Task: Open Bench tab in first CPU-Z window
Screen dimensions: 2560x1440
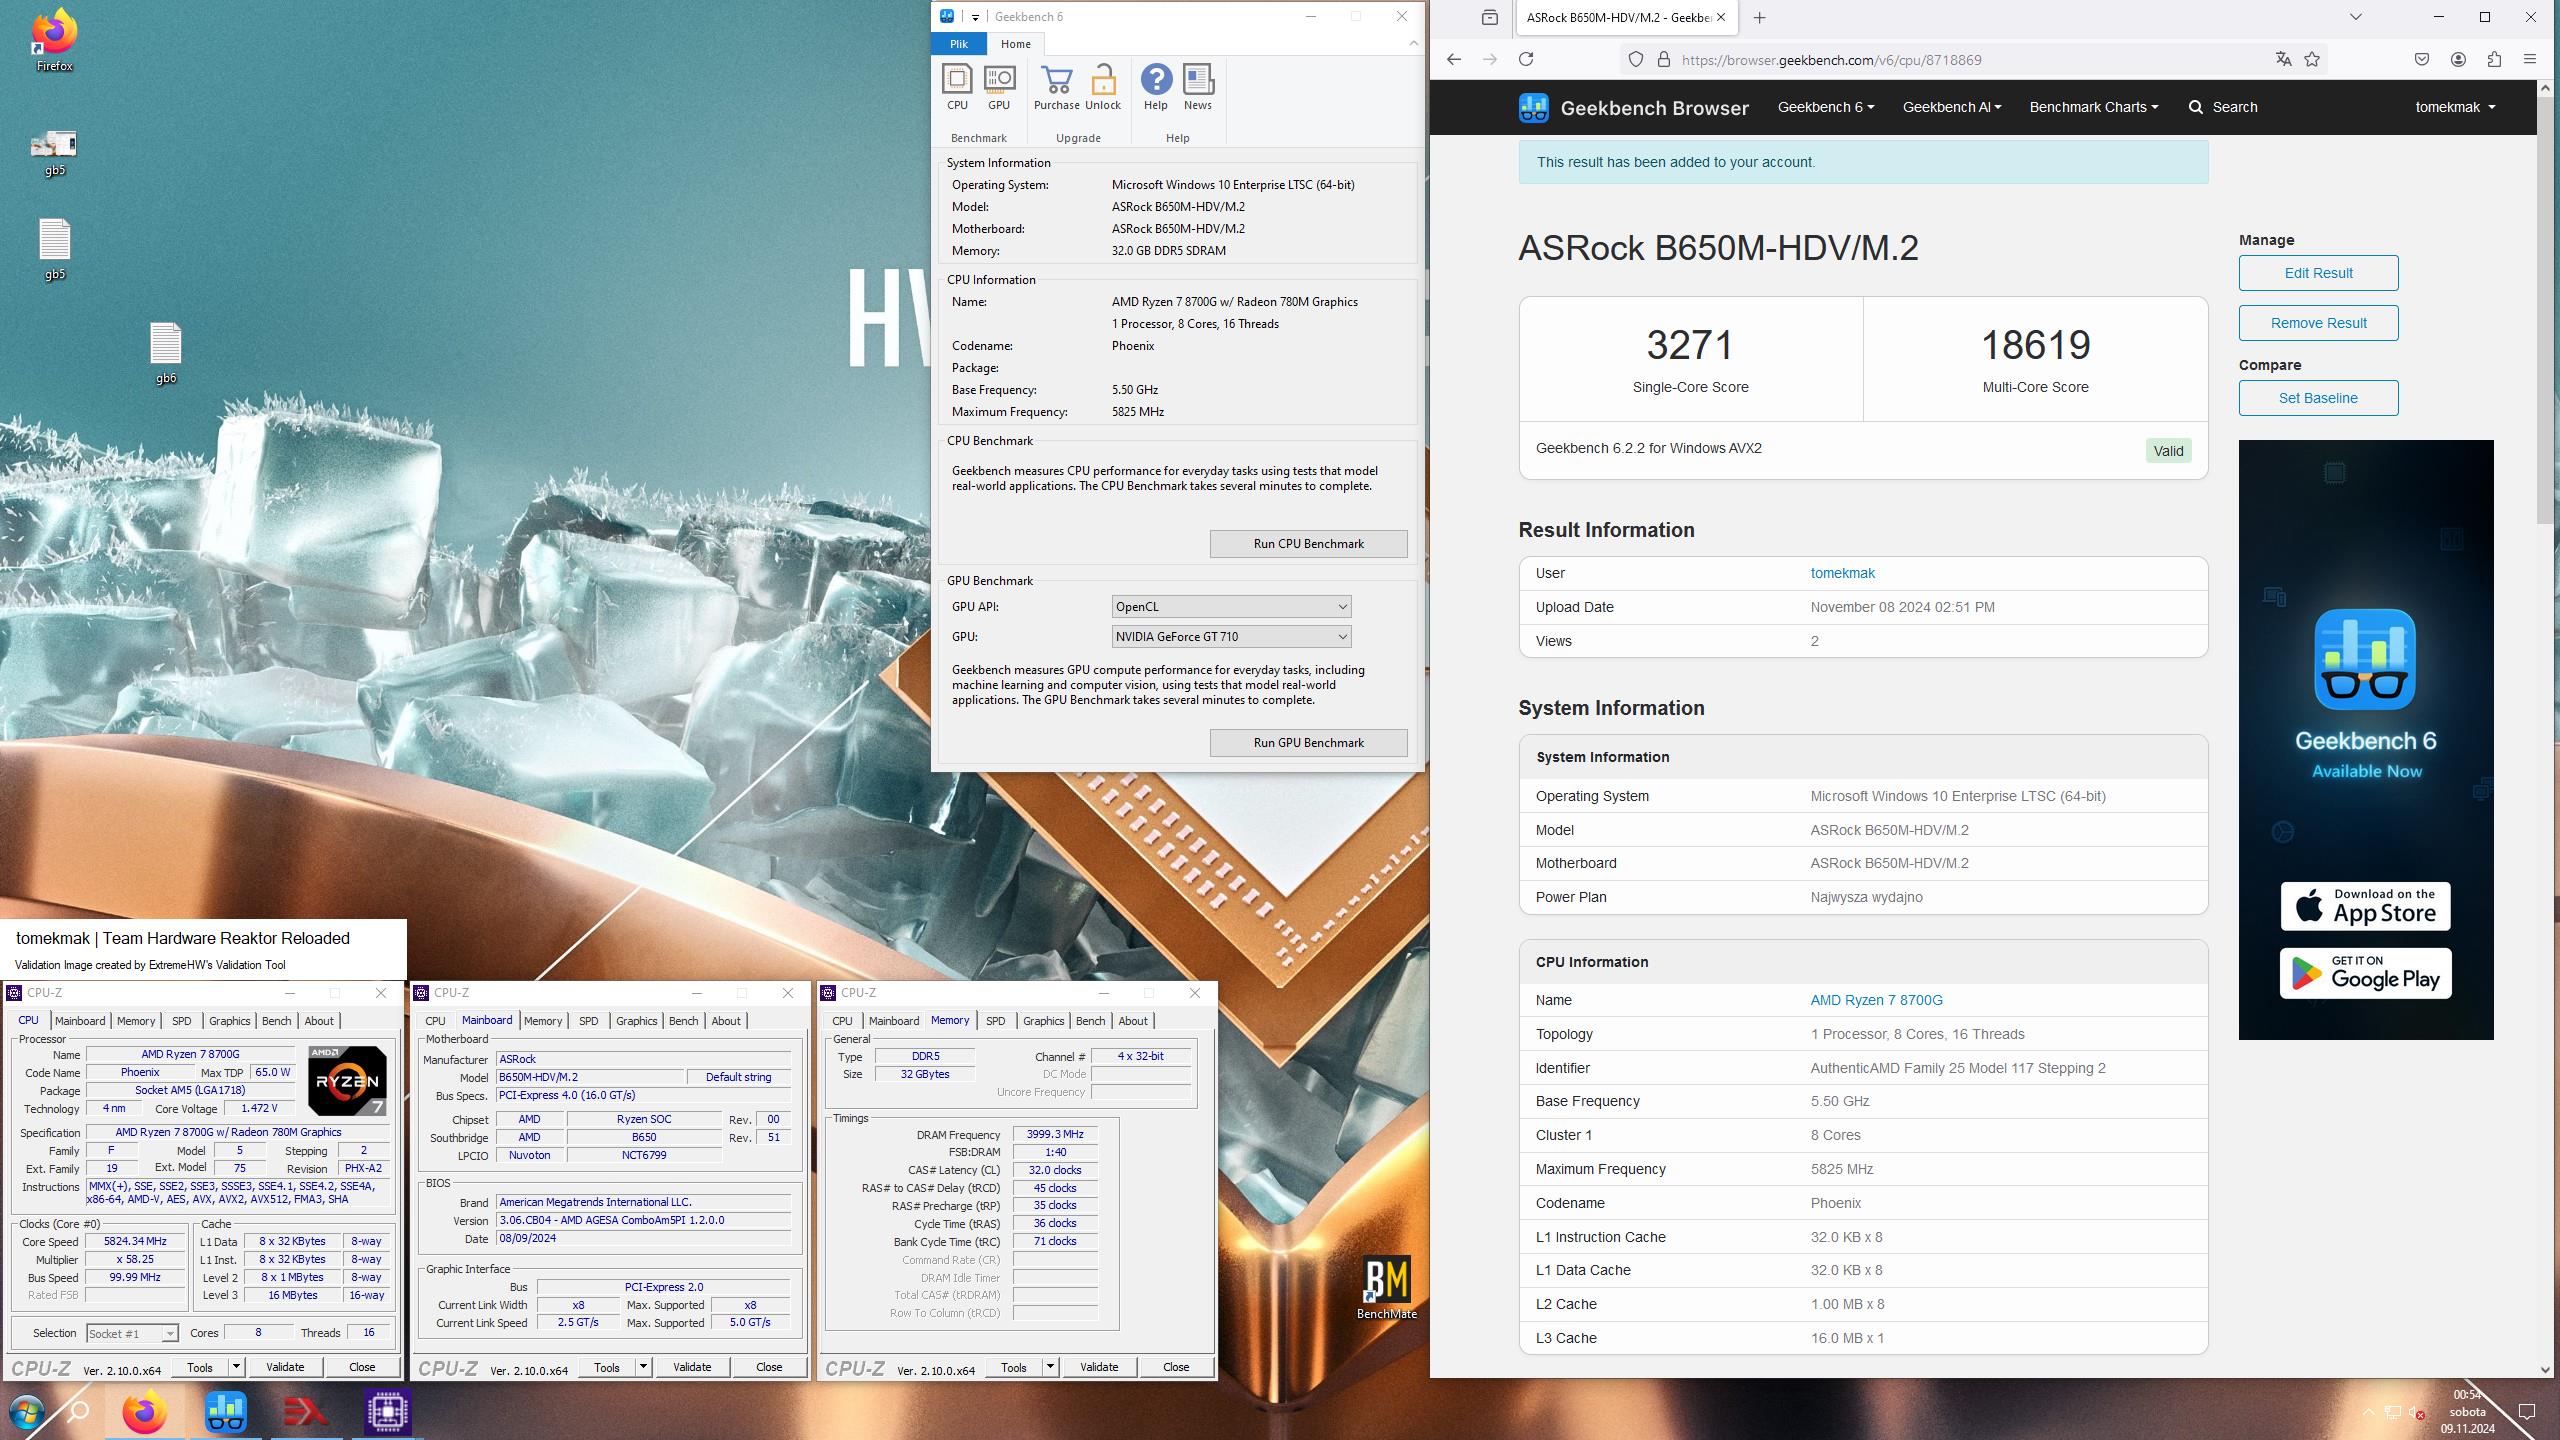Action: (276, 1021)
